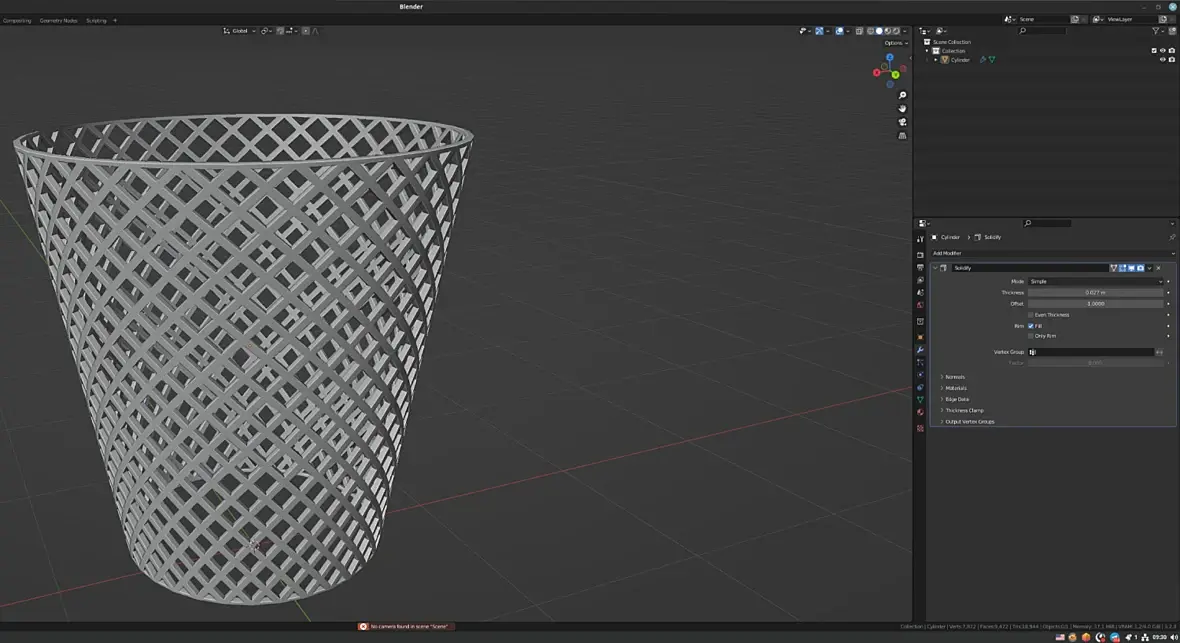Viewport: 1180px width, 643px height.
Task: Expand the Normals section
Action: tap(955, 377)
